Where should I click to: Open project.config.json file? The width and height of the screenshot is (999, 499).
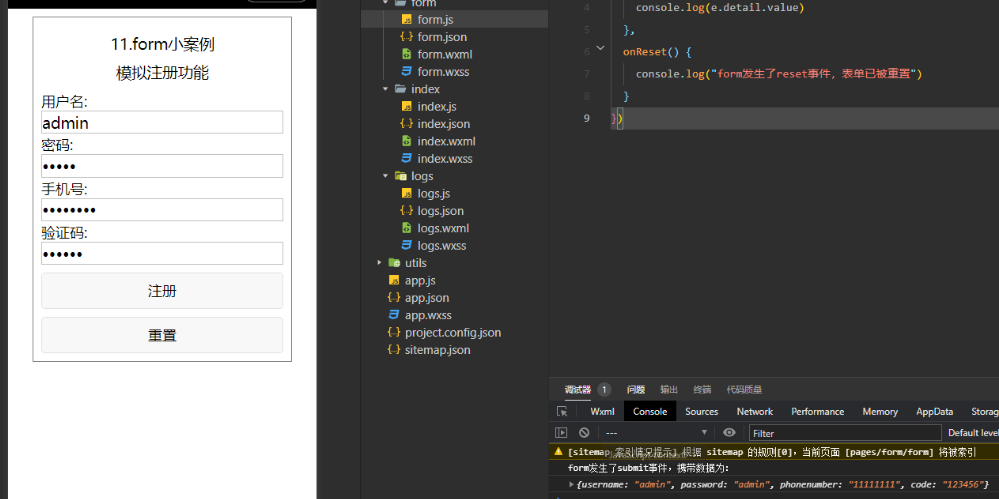[454, 332]
